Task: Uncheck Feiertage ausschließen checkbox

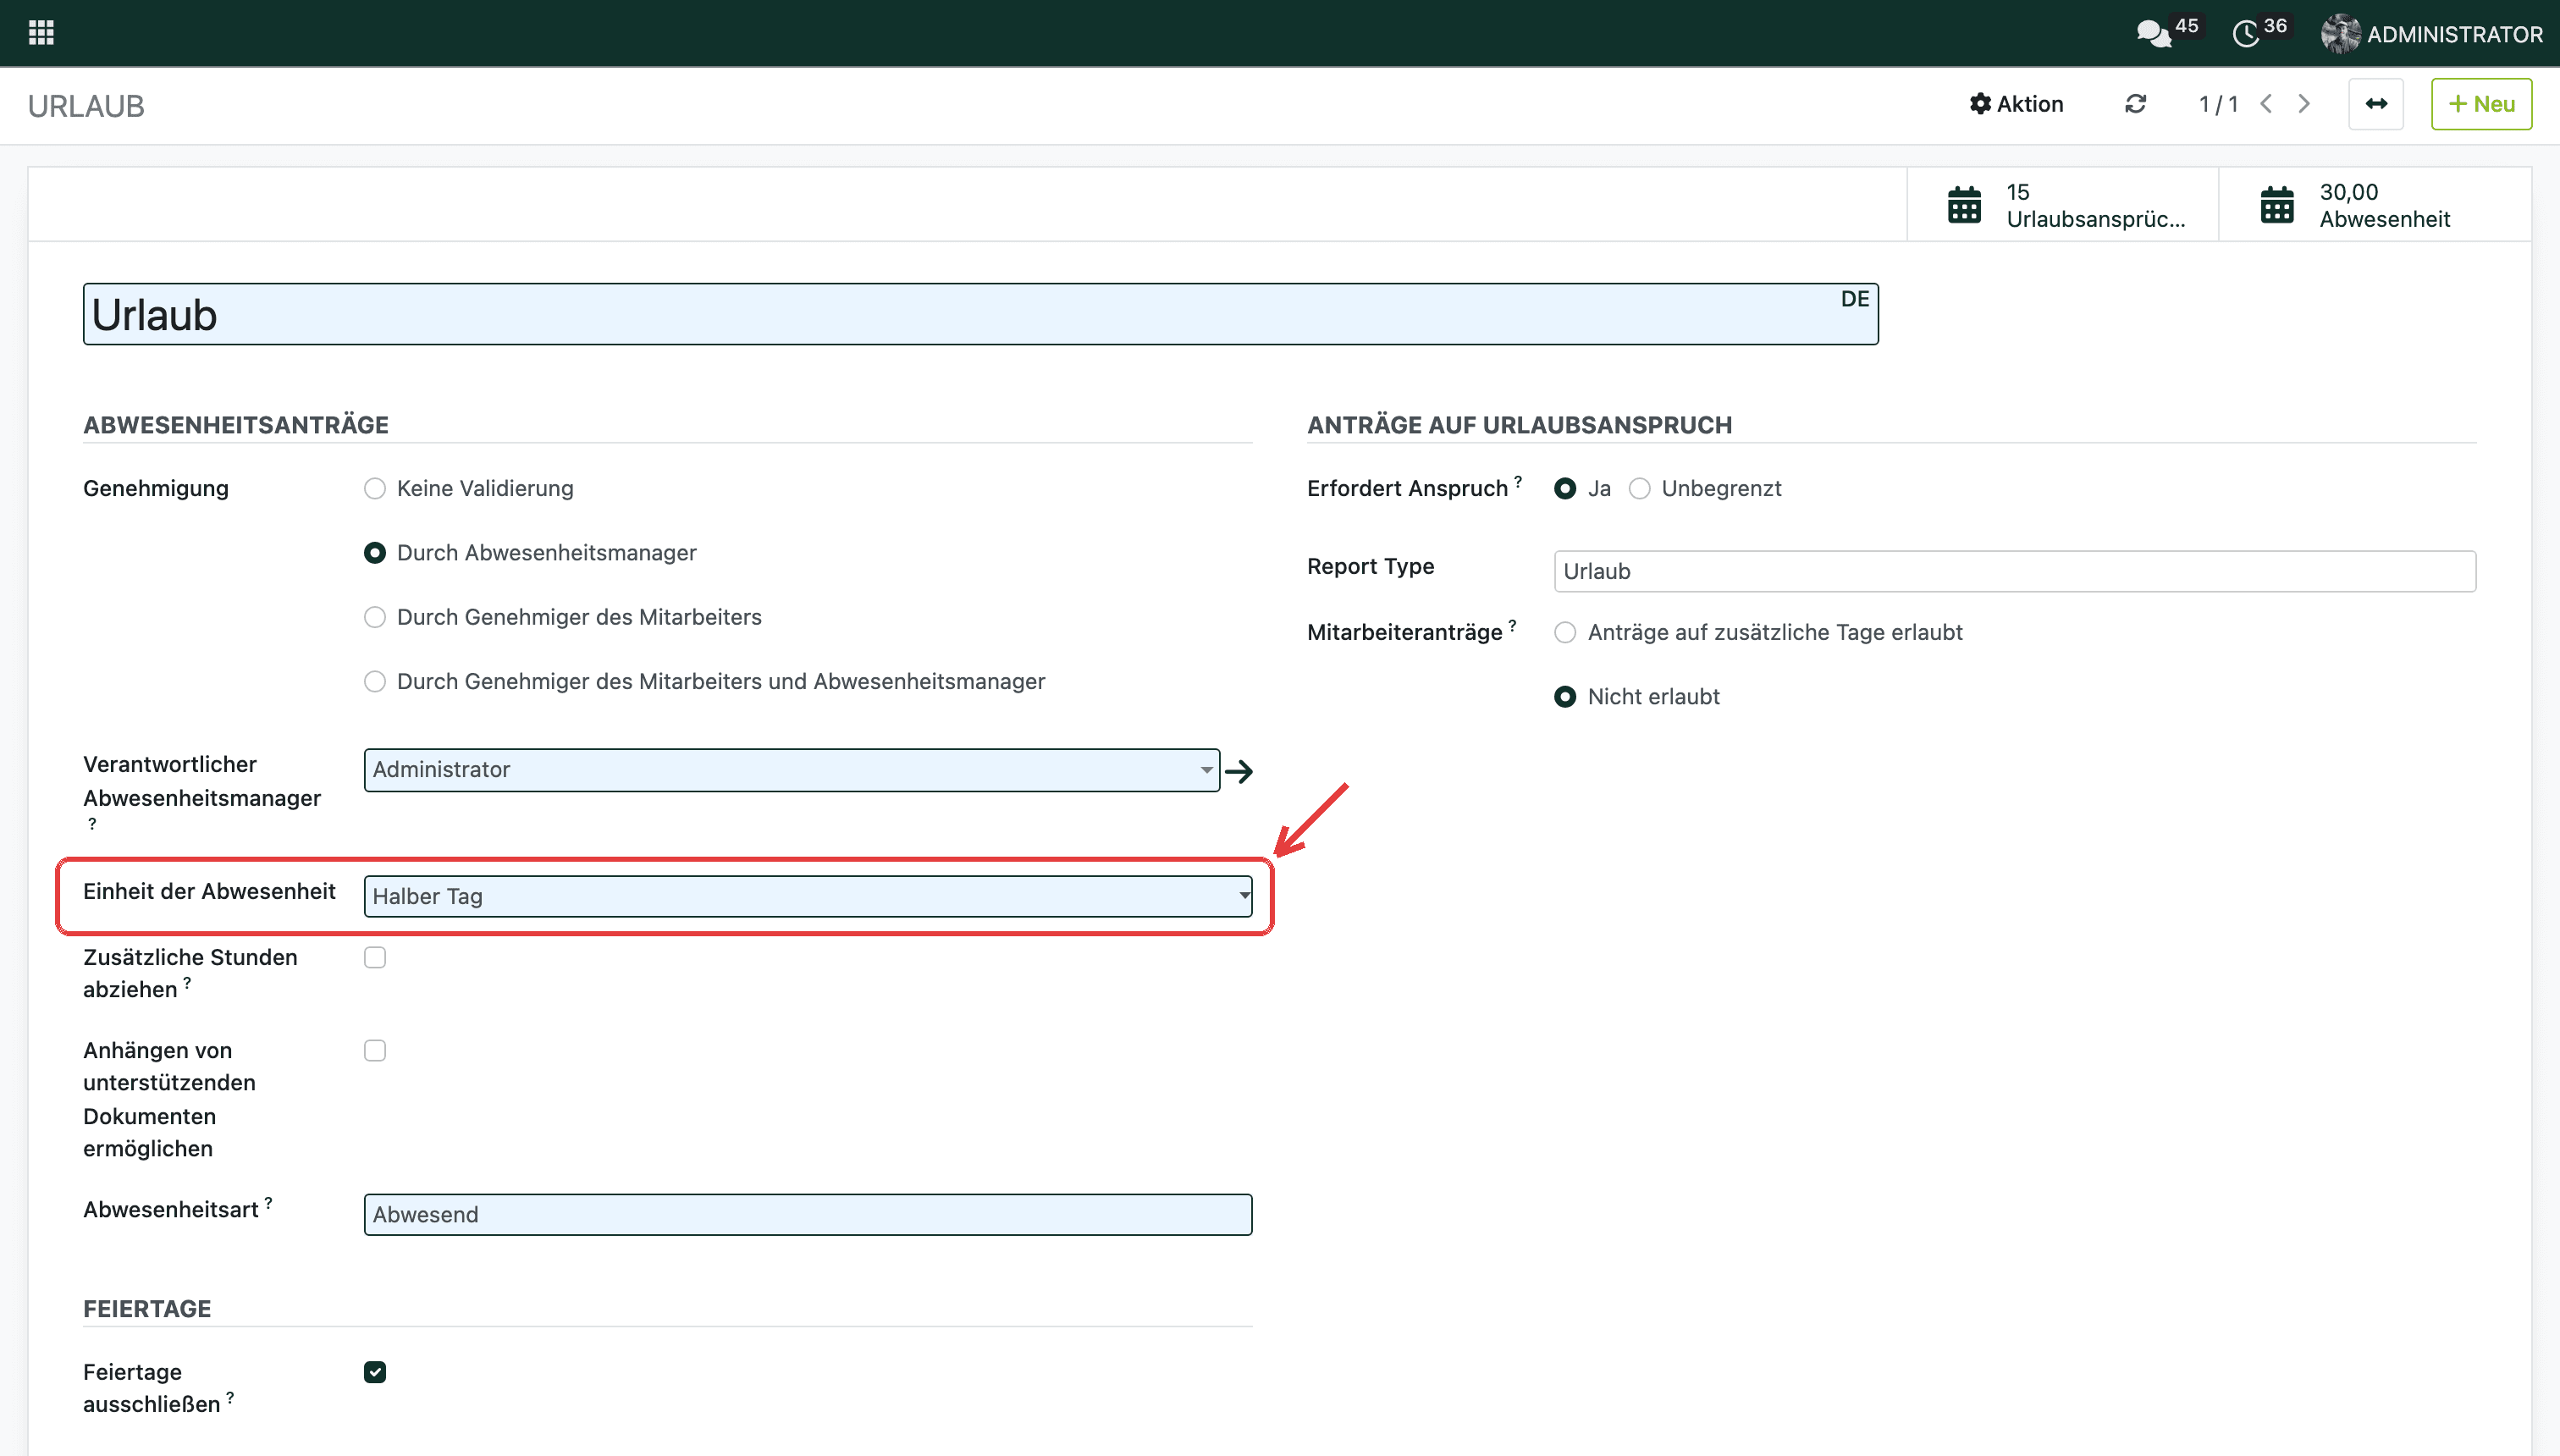Action: click(x=375, y=1372)
